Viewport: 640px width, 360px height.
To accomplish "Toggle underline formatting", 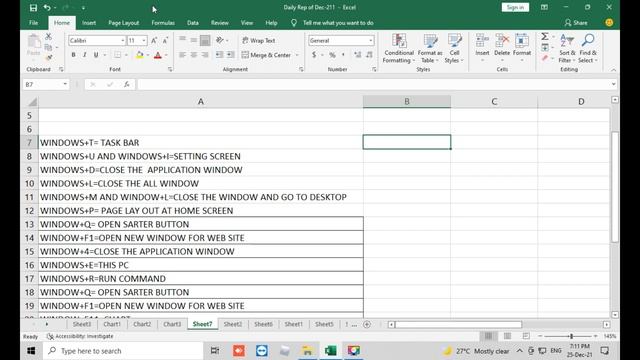I will tap(96, 55).
